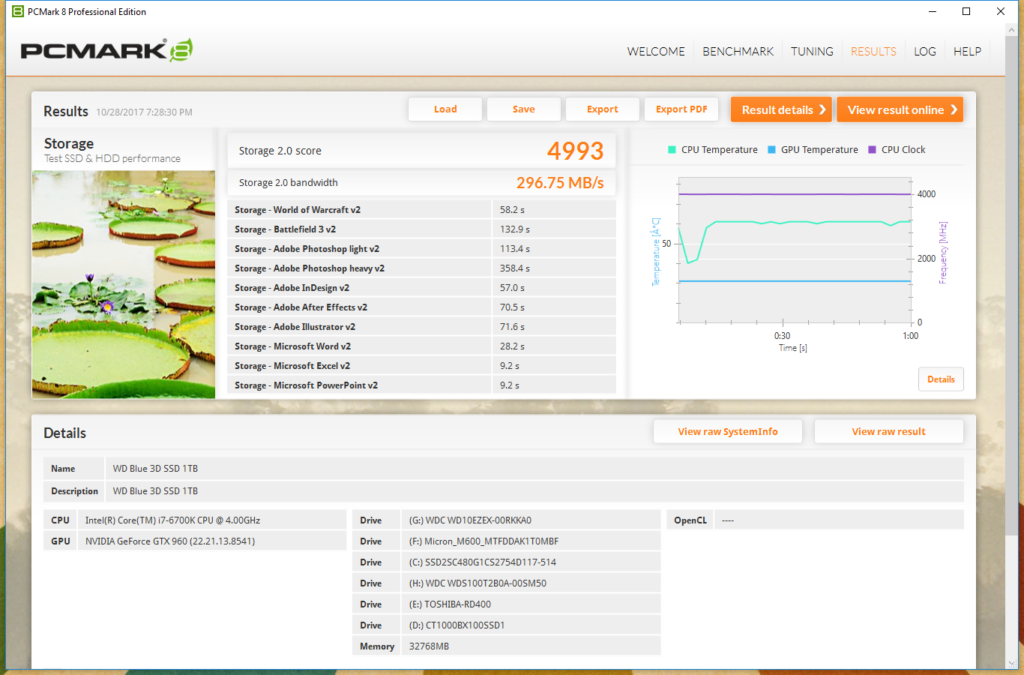Screen dimensions: 1024x675
Task: Click the Load button
Action: (x=445, y=109)
